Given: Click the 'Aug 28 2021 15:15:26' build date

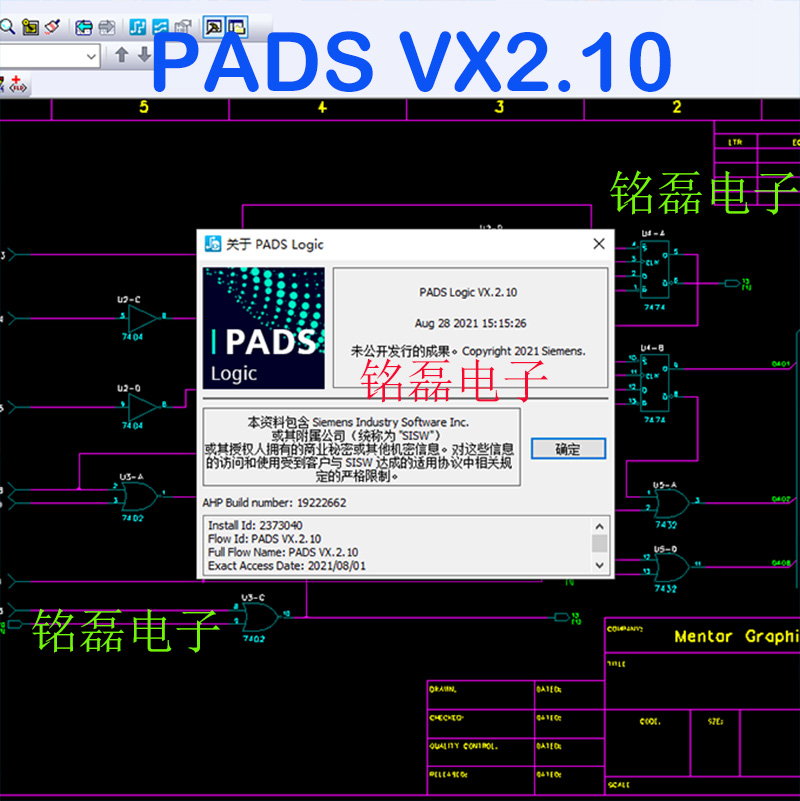Looking at the screenshot, I should [470, 323].
